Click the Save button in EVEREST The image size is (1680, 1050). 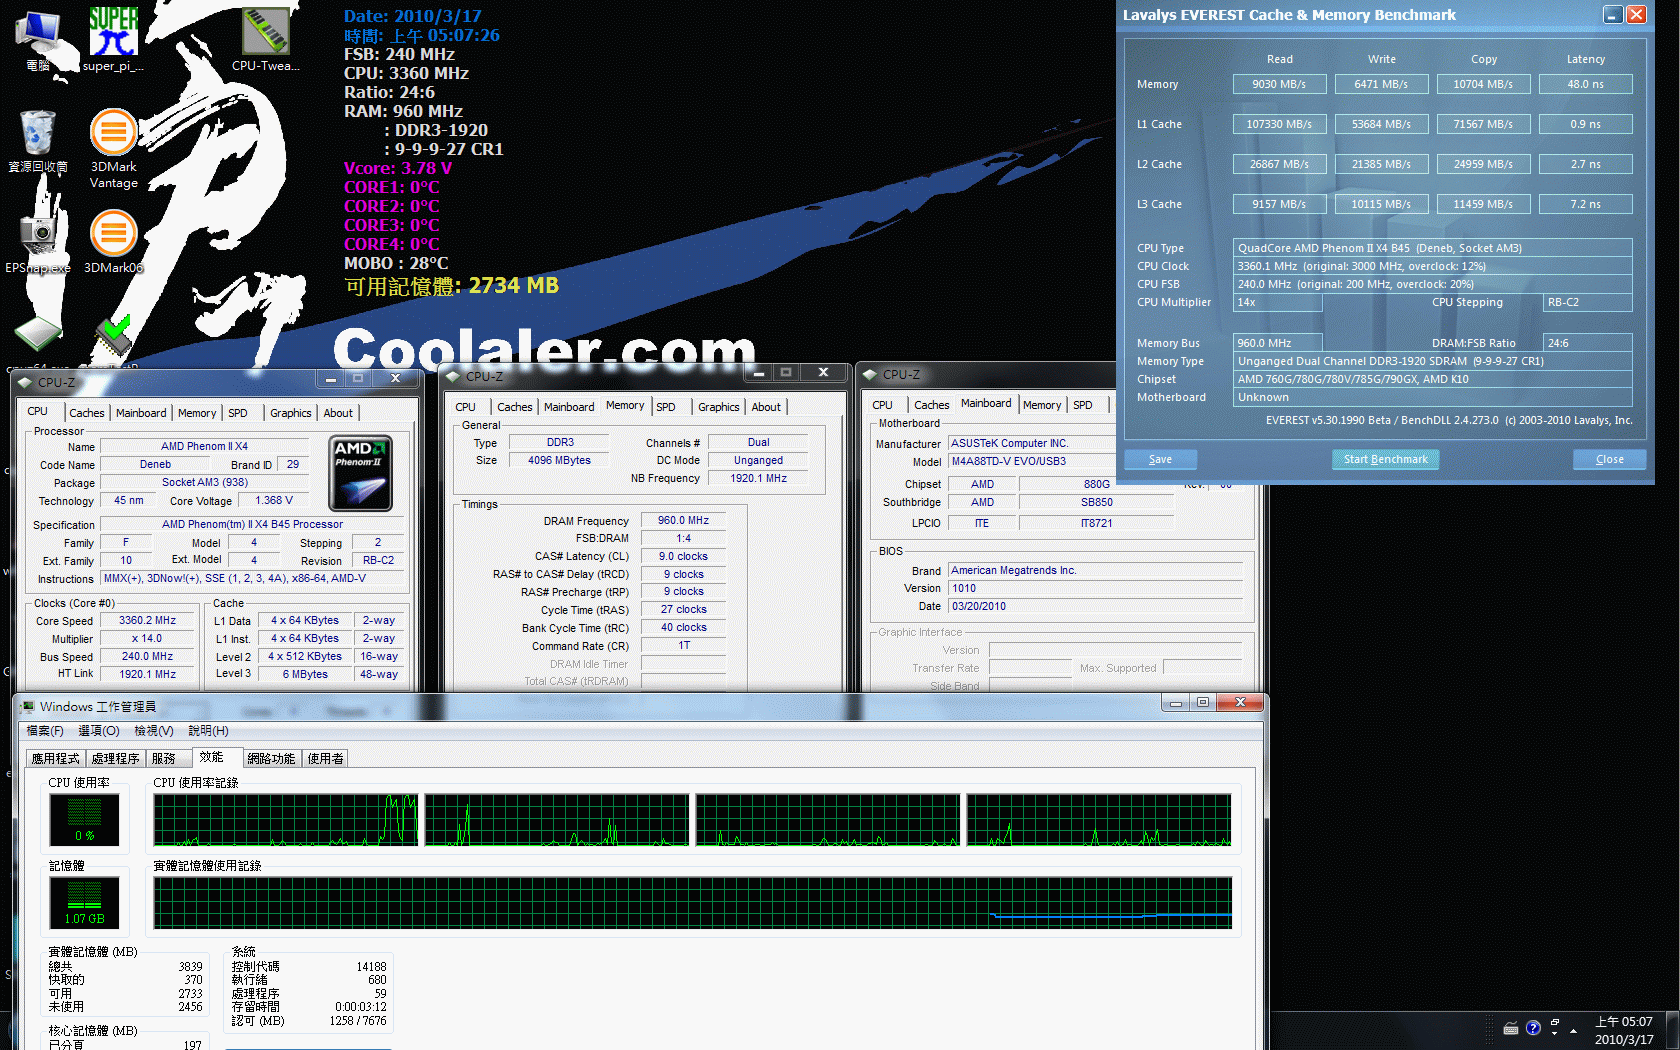[1160, 459]
